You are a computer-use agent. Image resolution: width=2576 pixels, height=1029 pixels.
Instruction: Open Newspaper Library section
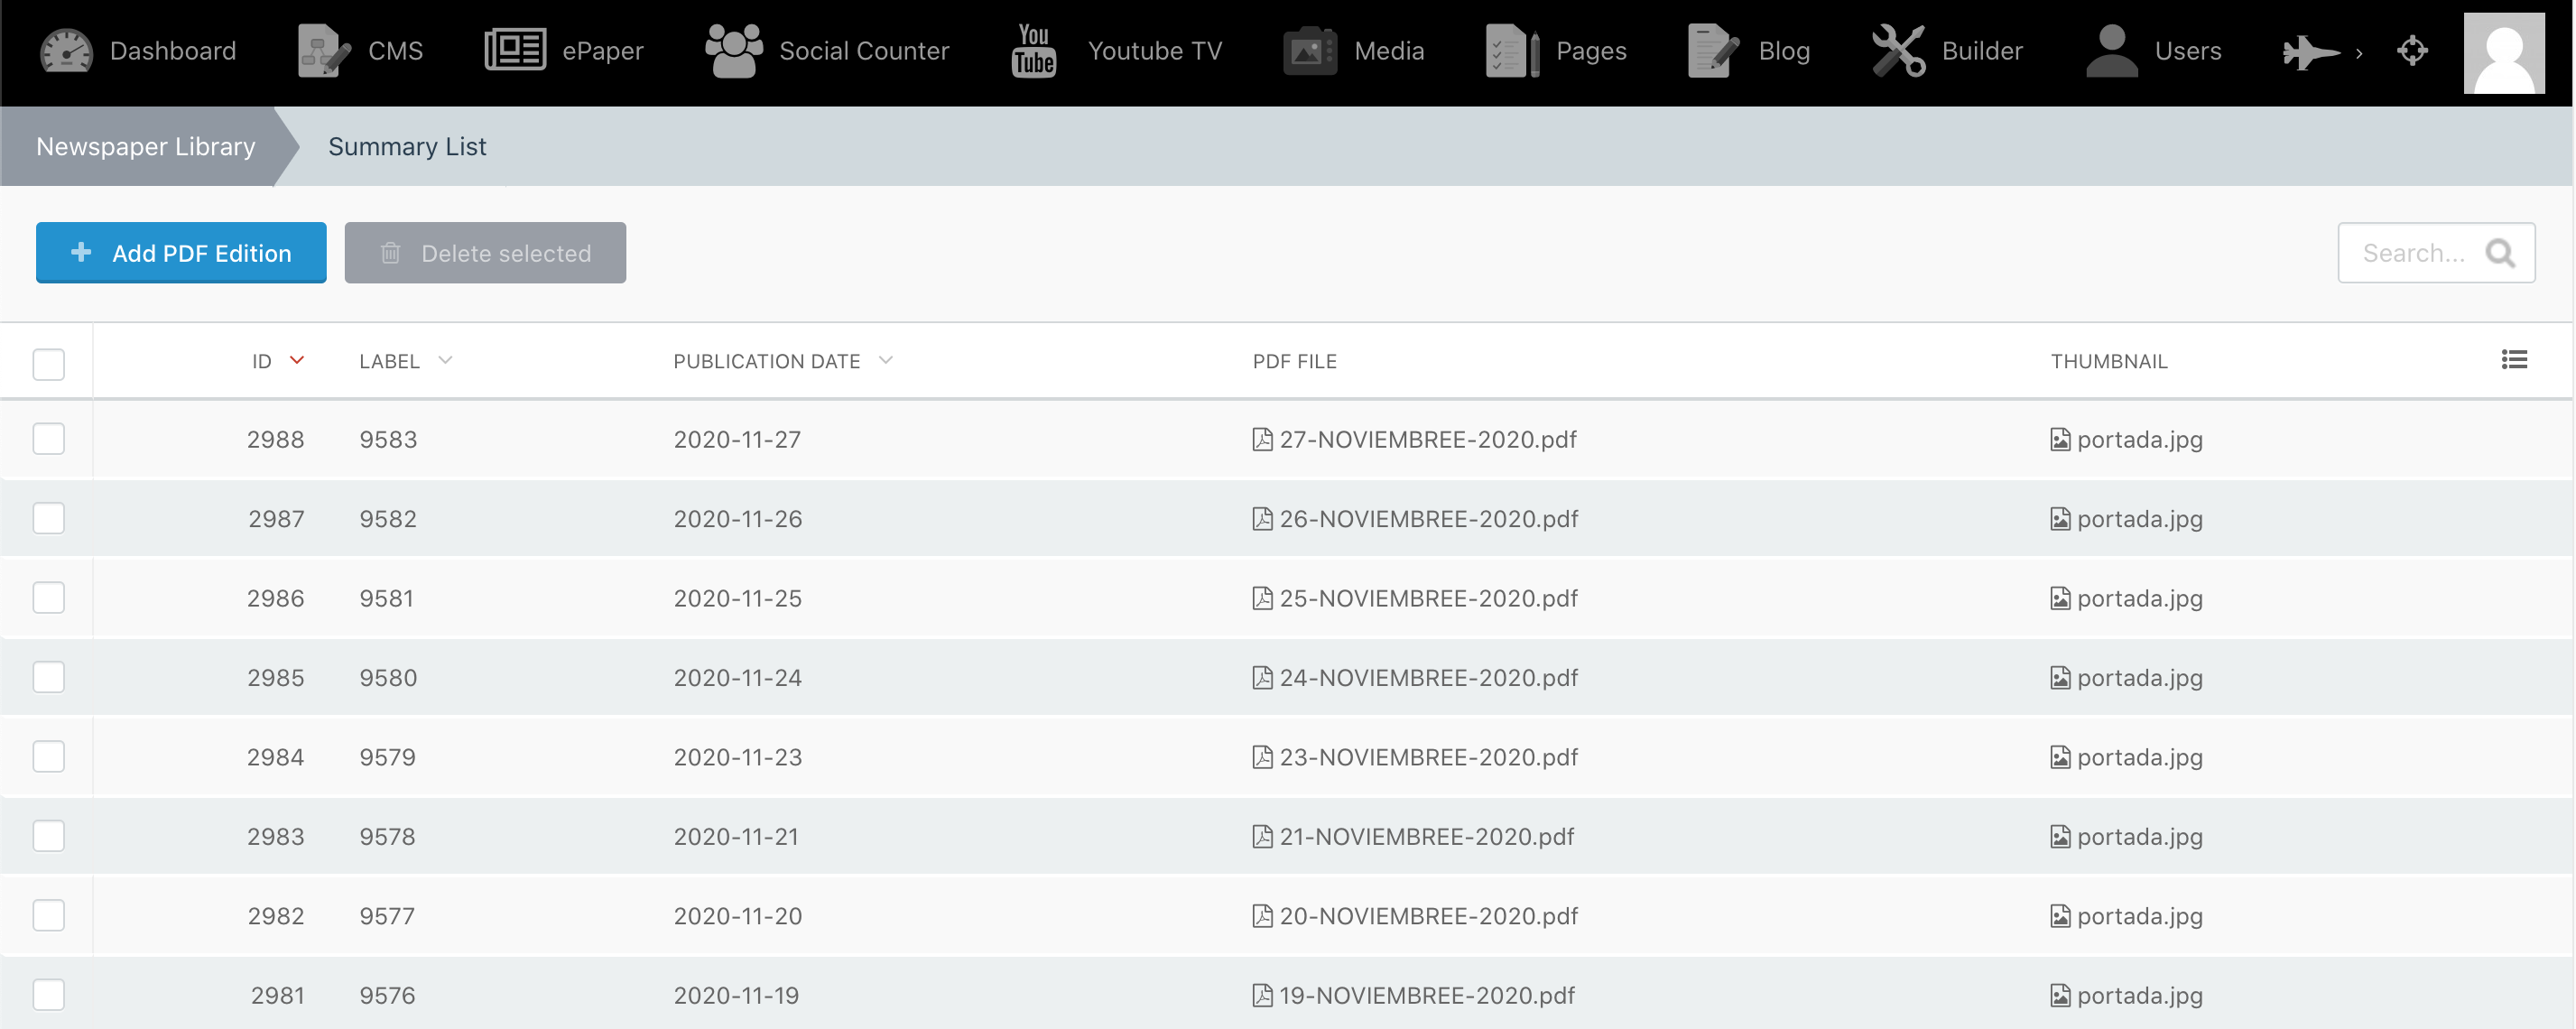coord(144,146)
